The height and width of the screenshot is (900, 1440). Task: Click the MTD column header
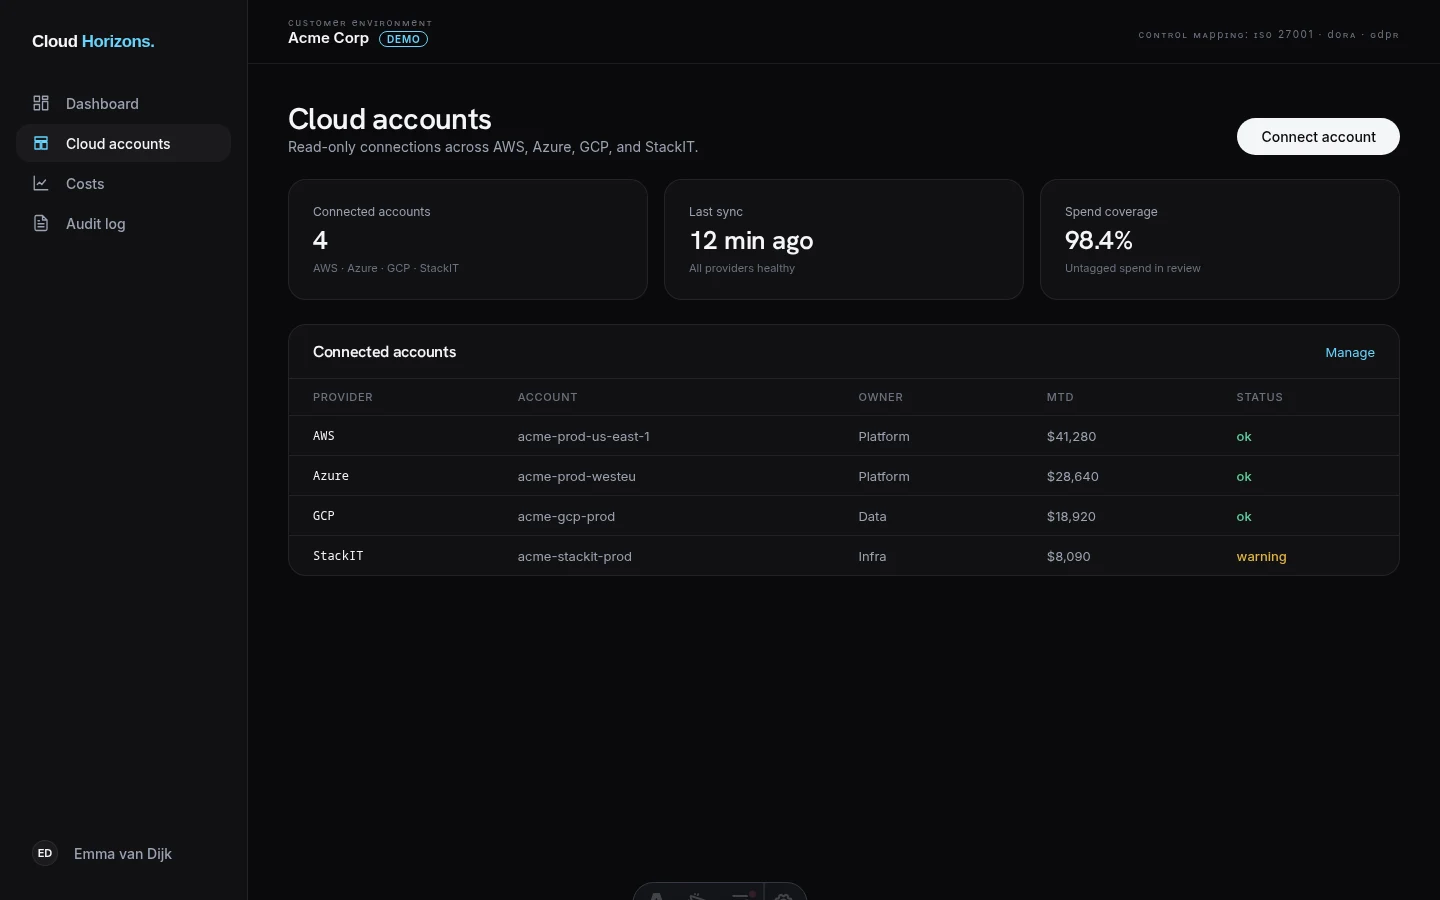1060,397
